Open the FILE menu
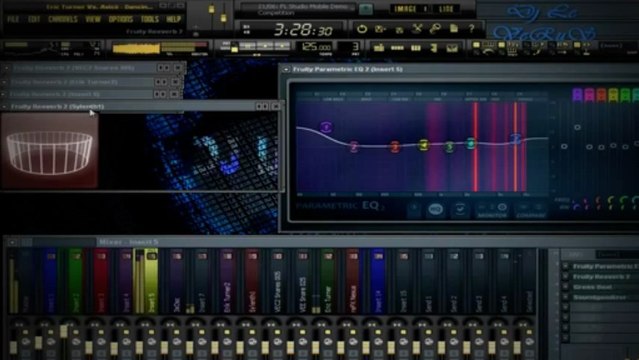Image resolution: width=639 pixels, height=360 pixels. coord(13,19)
